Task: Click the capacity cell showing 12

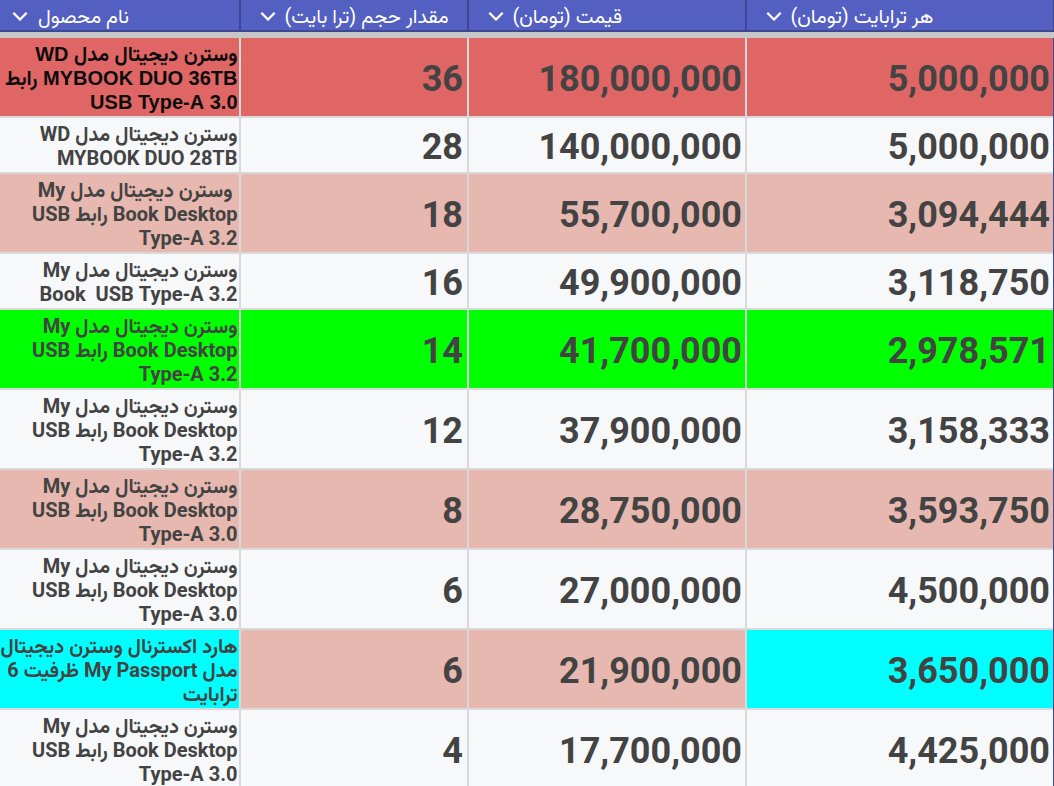Action: 354,430
